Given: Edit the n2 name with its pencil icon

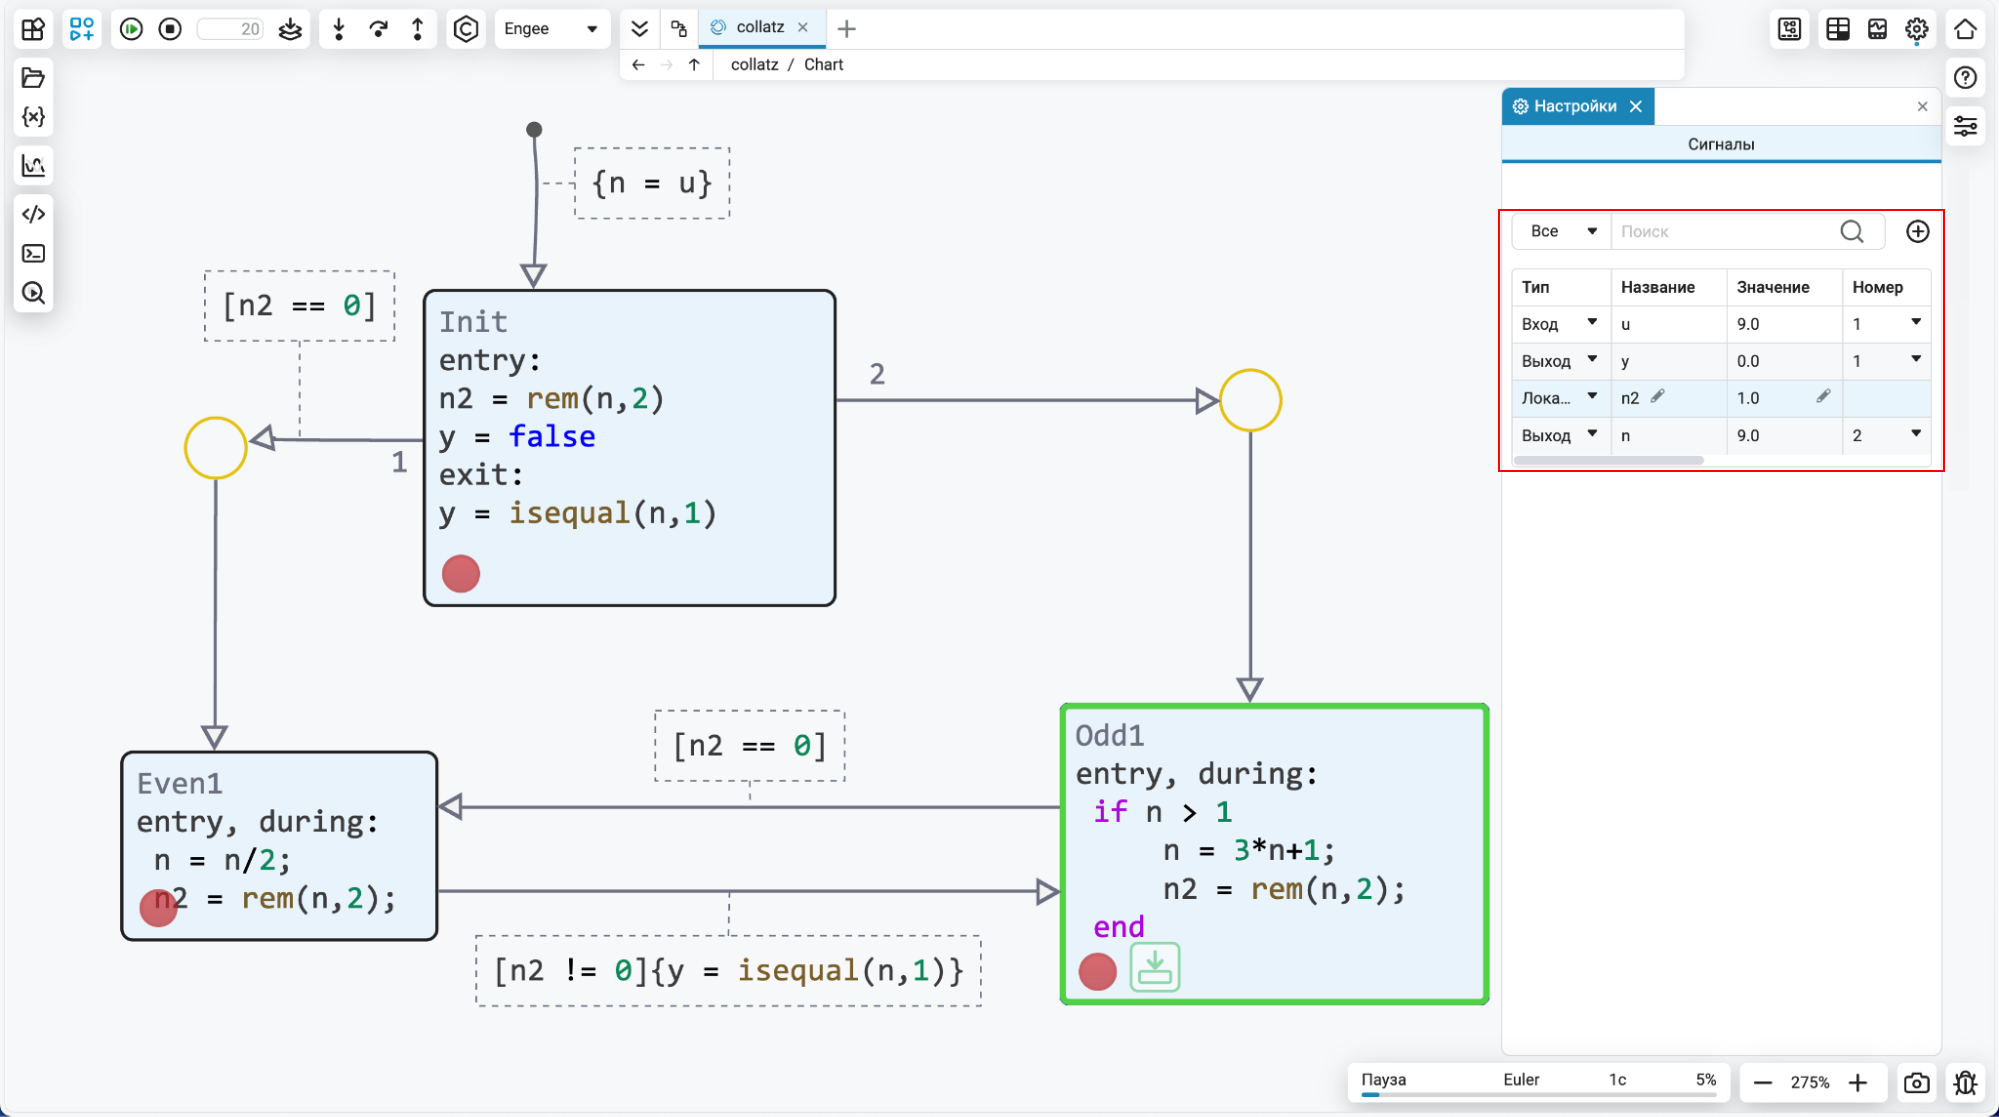Looking at the screenshot, I should coord(1657,396).
